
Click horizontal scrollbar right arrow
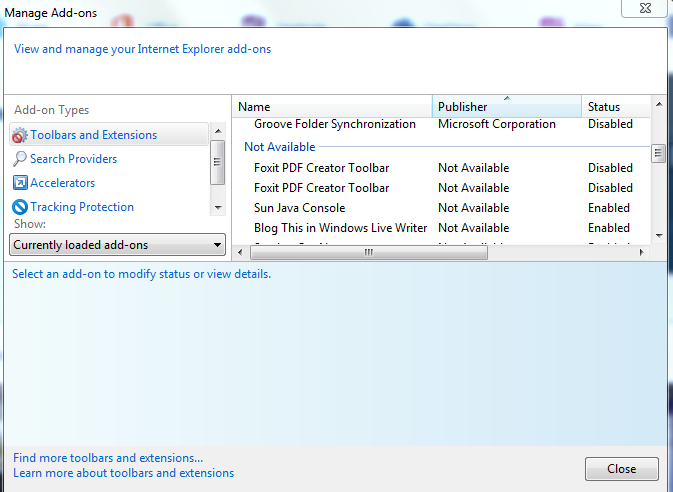click(642, 252)
